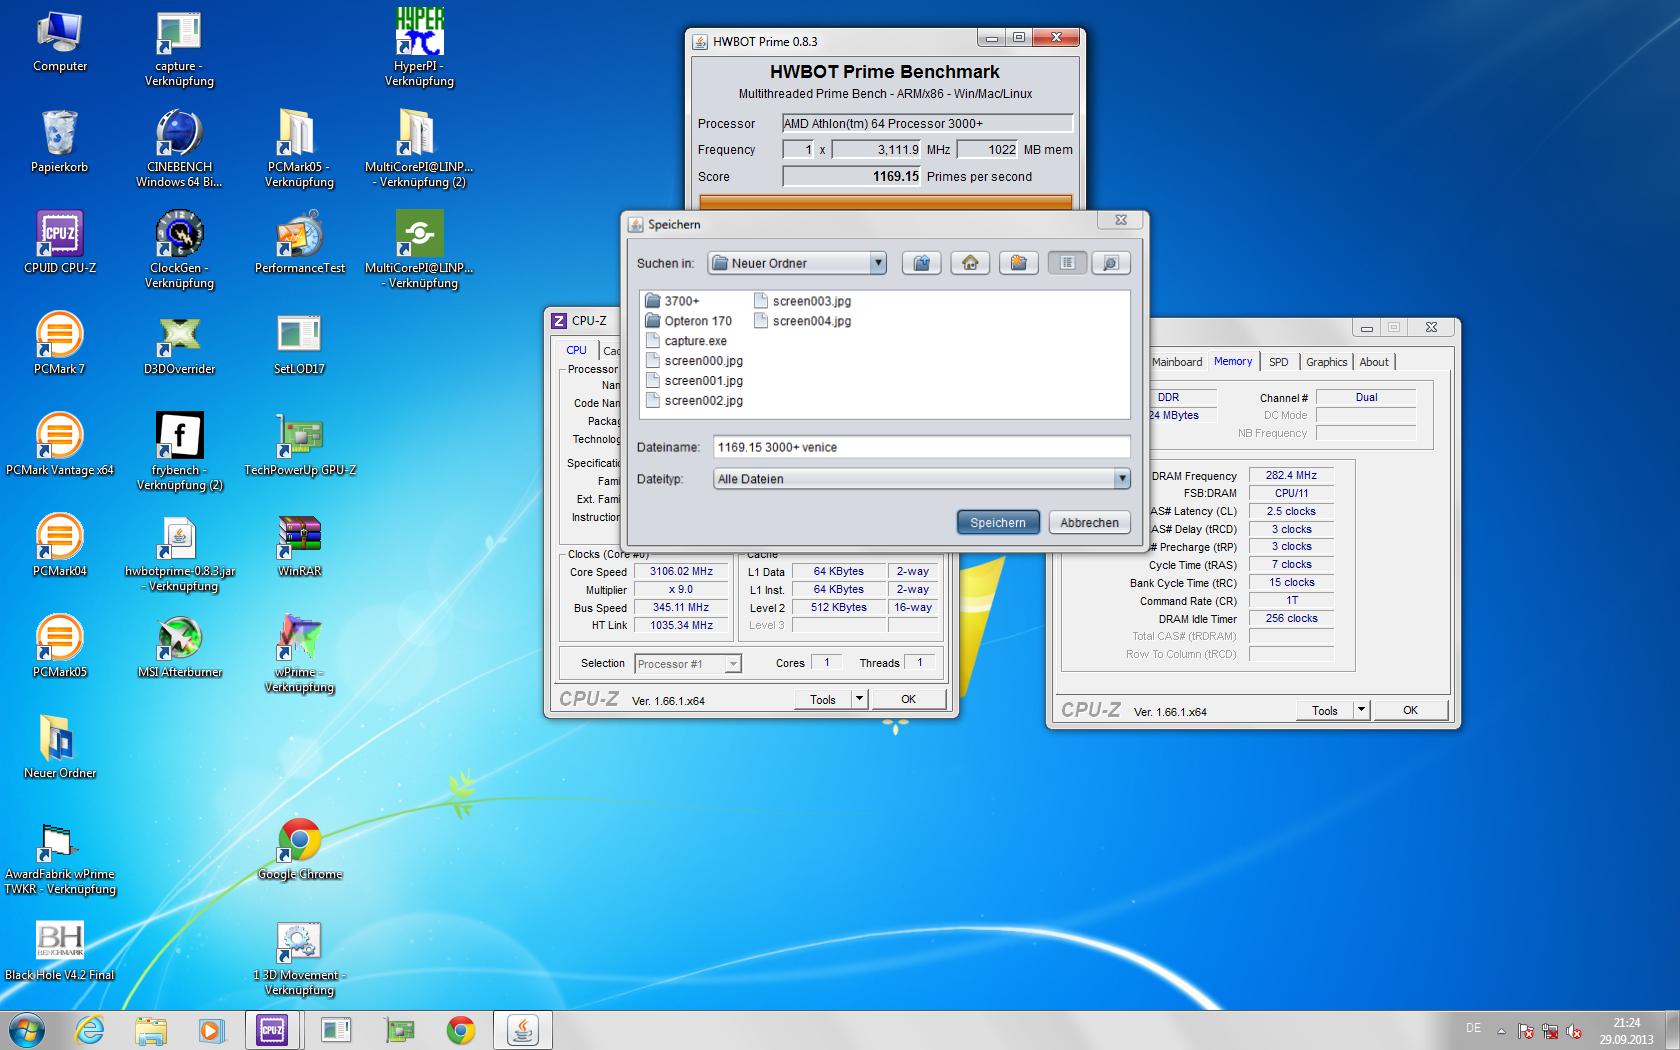Launch ClockGen shortcut on desktop
1680x1050 pixels.
point(180,250)
